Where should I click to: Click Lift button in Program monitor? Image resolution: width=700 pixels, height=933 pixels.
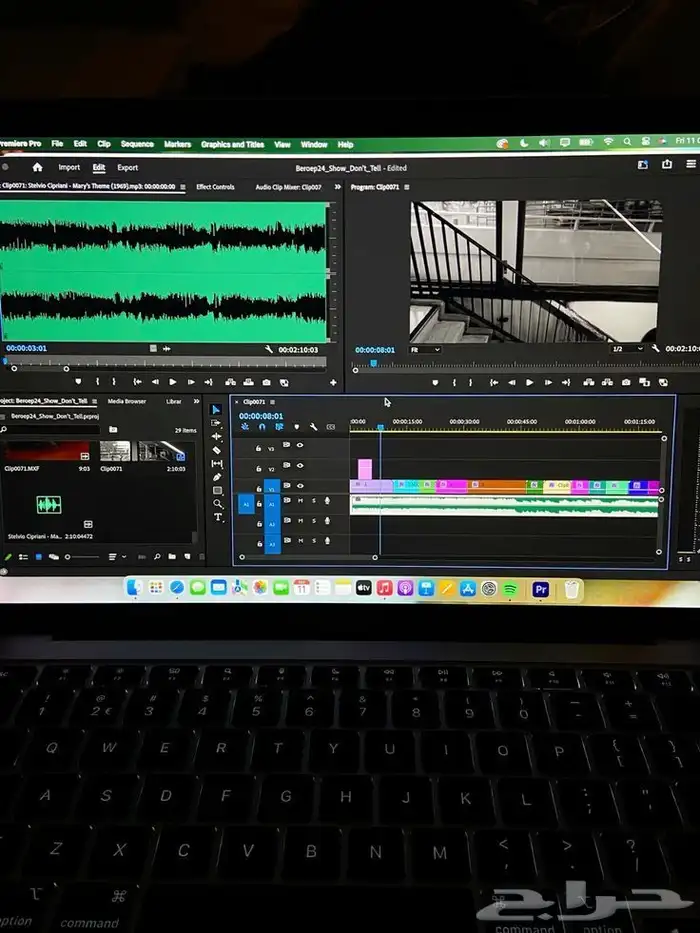pyautogui.click(x=589, y=382)
